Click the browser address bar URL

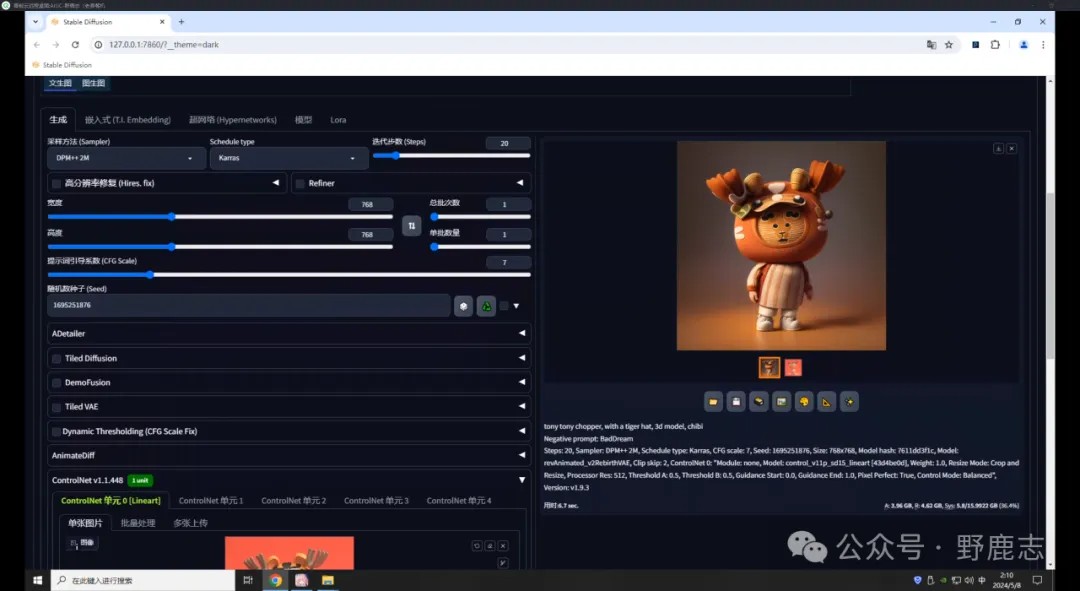164,44
